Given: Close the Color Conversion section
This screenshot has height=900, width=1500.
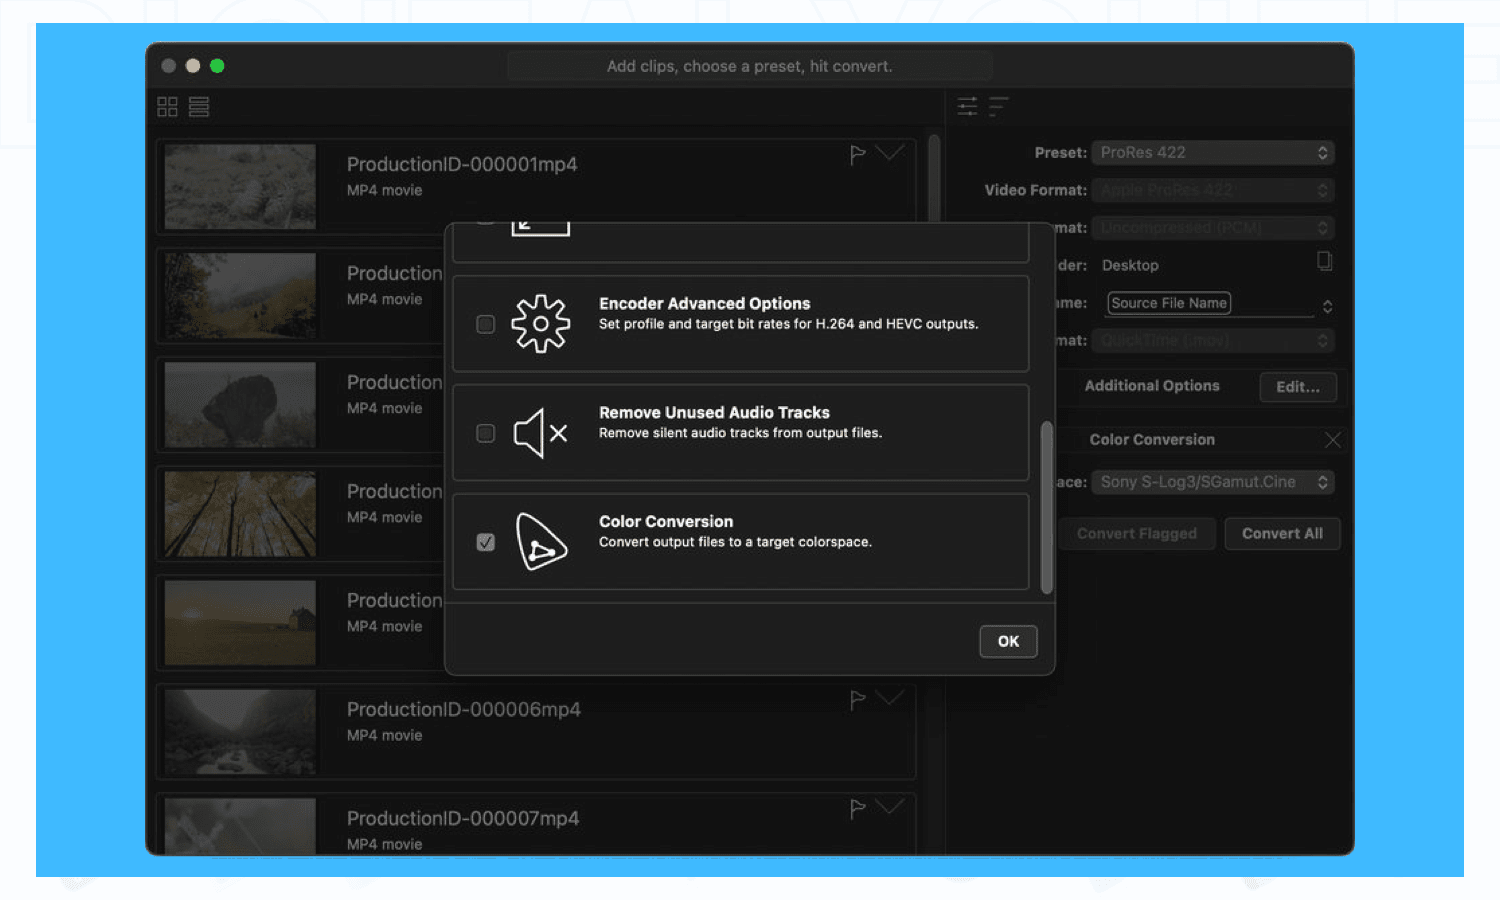Looking at the screenshot, I should click(x=1332, y=440).
